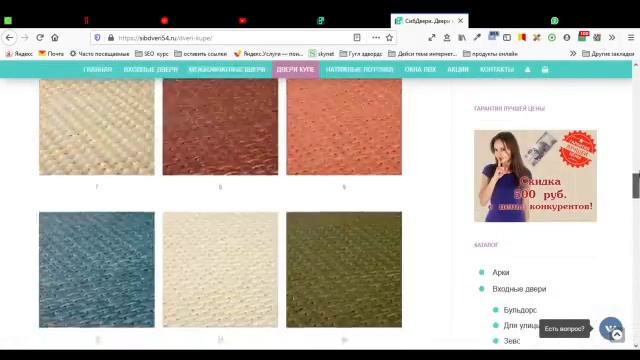Click the forward navigation arrow
The height and width of the screenshot is (360, 640).
pyautogui.click(x=25, y=38)
